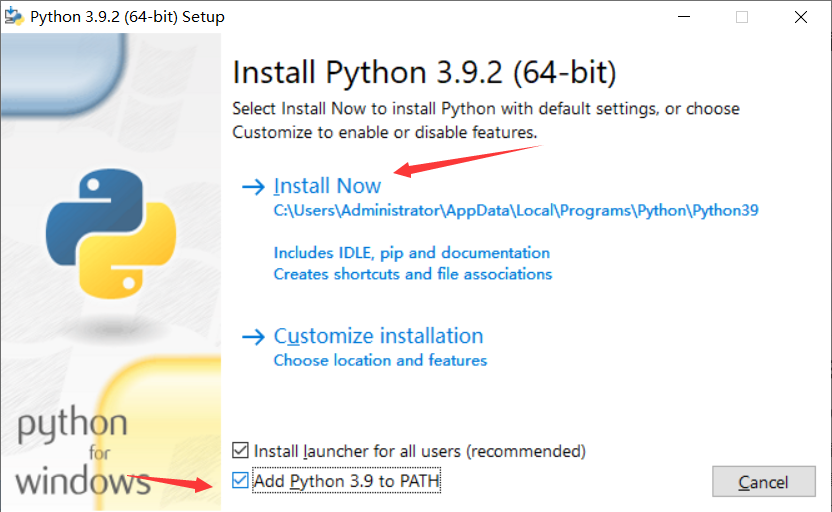Close the Python 3.9.2 Setup window
The image size is (832, 512).
click(x=801, y=17)
